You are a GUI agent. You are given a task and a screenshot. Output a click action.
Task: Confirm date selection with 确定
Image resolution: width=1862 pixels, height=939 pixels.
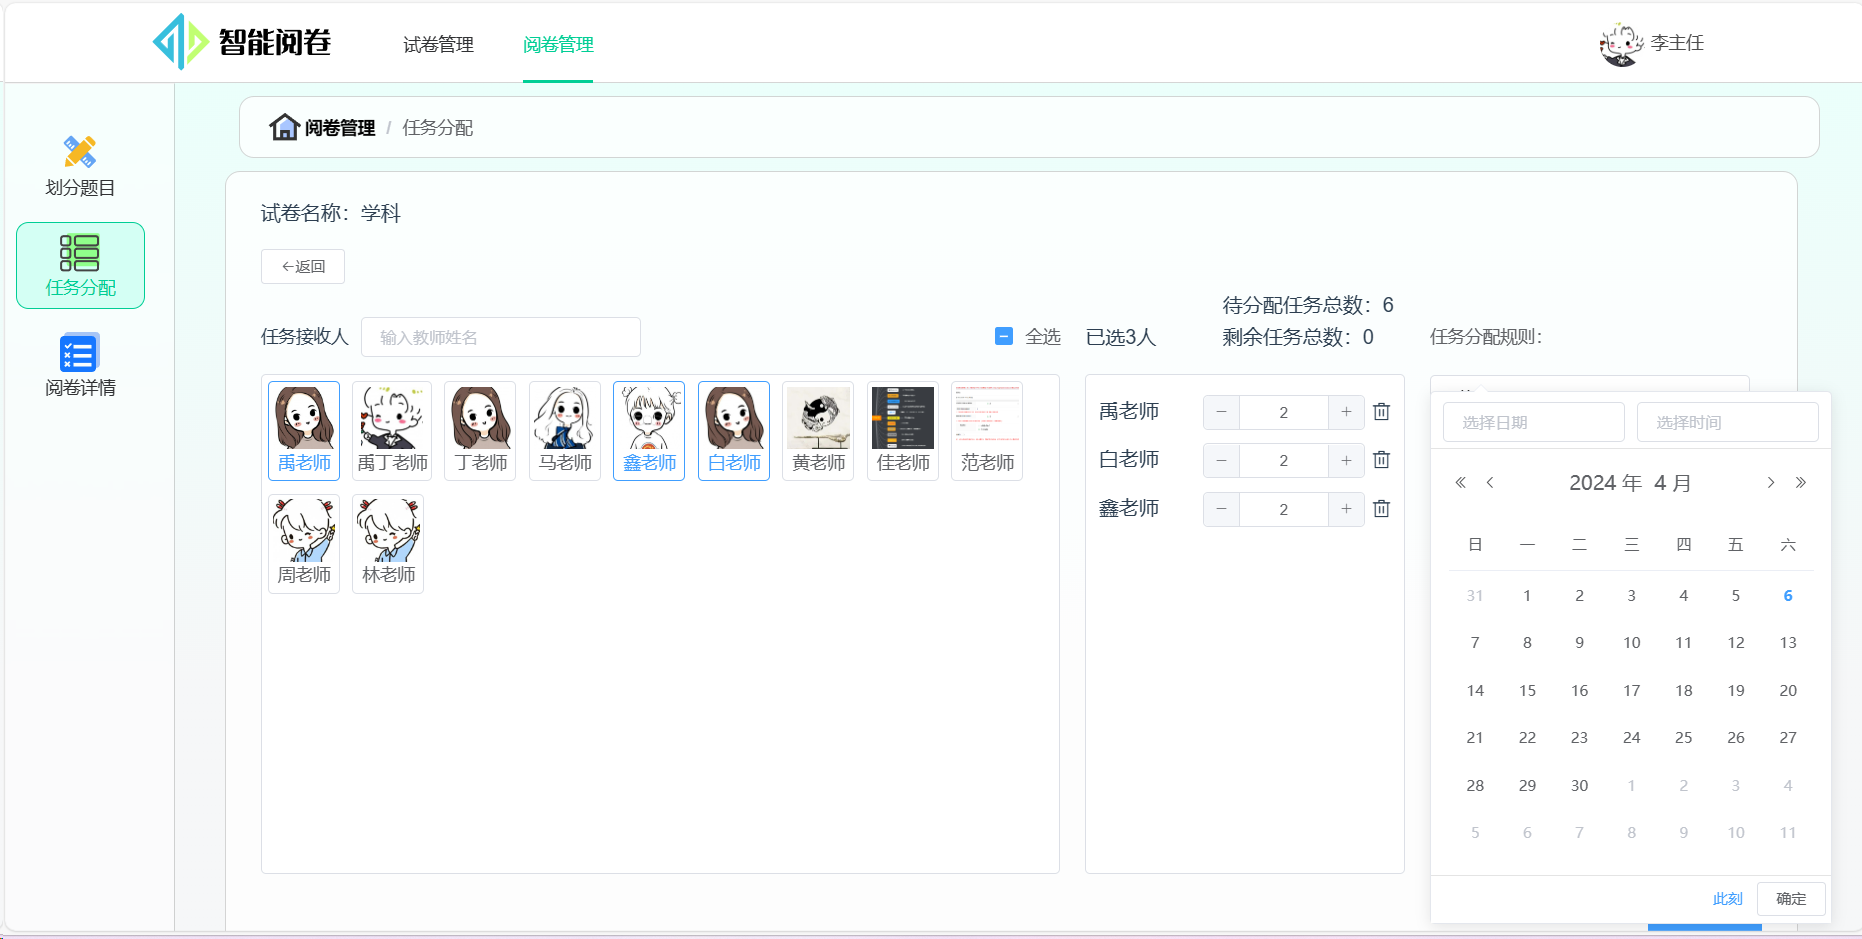tap(1790, 898)
